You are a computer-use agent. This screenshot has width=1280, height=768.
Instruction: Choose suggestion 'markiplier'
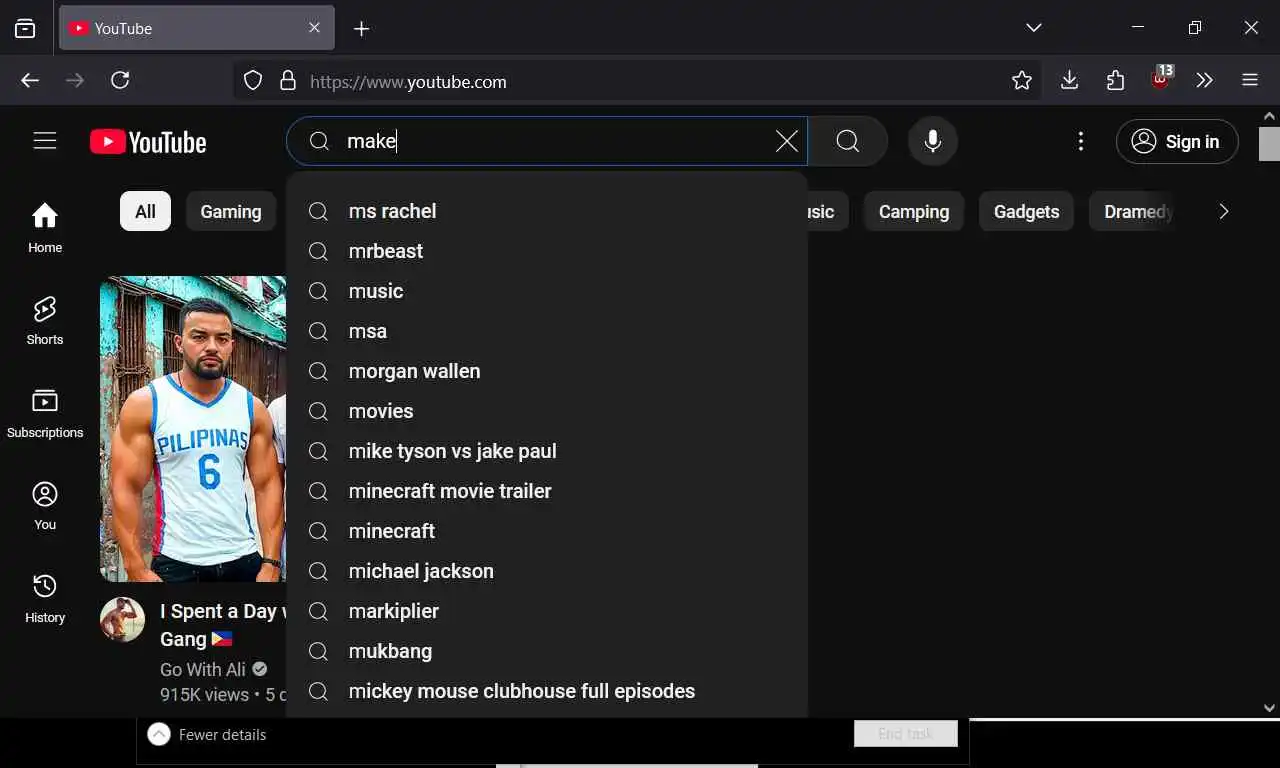coord(547,611)
